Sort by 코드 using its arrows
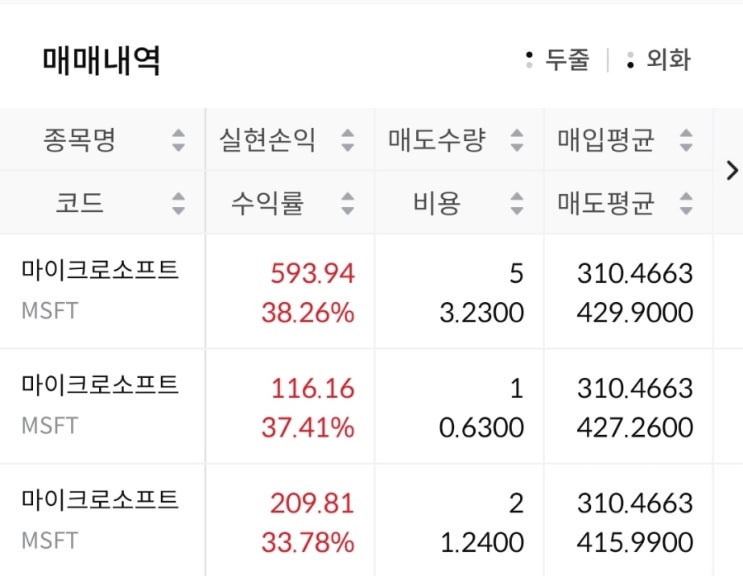743x576 pixels. point(178,204)
